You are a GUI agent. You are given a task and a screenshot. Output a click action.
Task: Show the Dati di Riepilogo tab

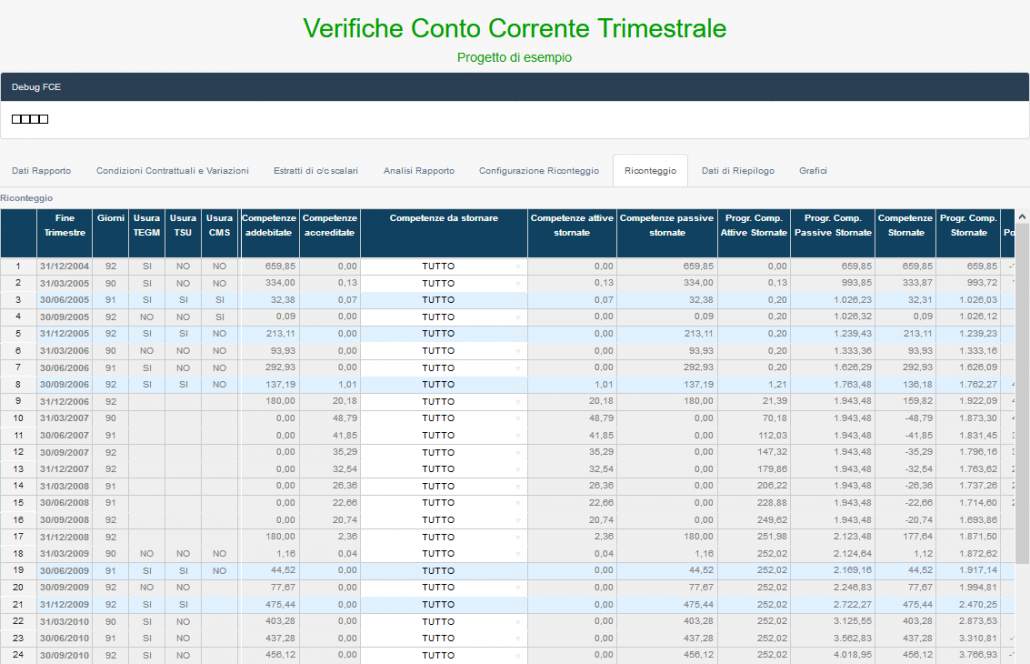pos(738,171)
